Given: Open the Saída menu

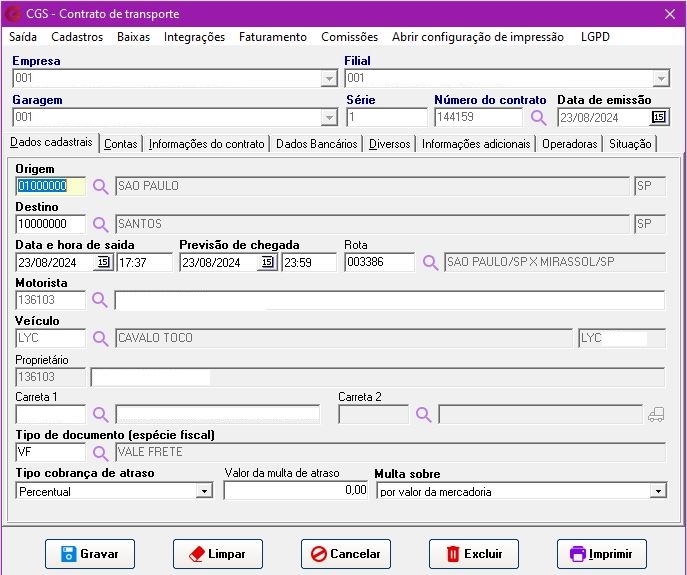Looking at the screenshot, I should click(x=23, y=37).
